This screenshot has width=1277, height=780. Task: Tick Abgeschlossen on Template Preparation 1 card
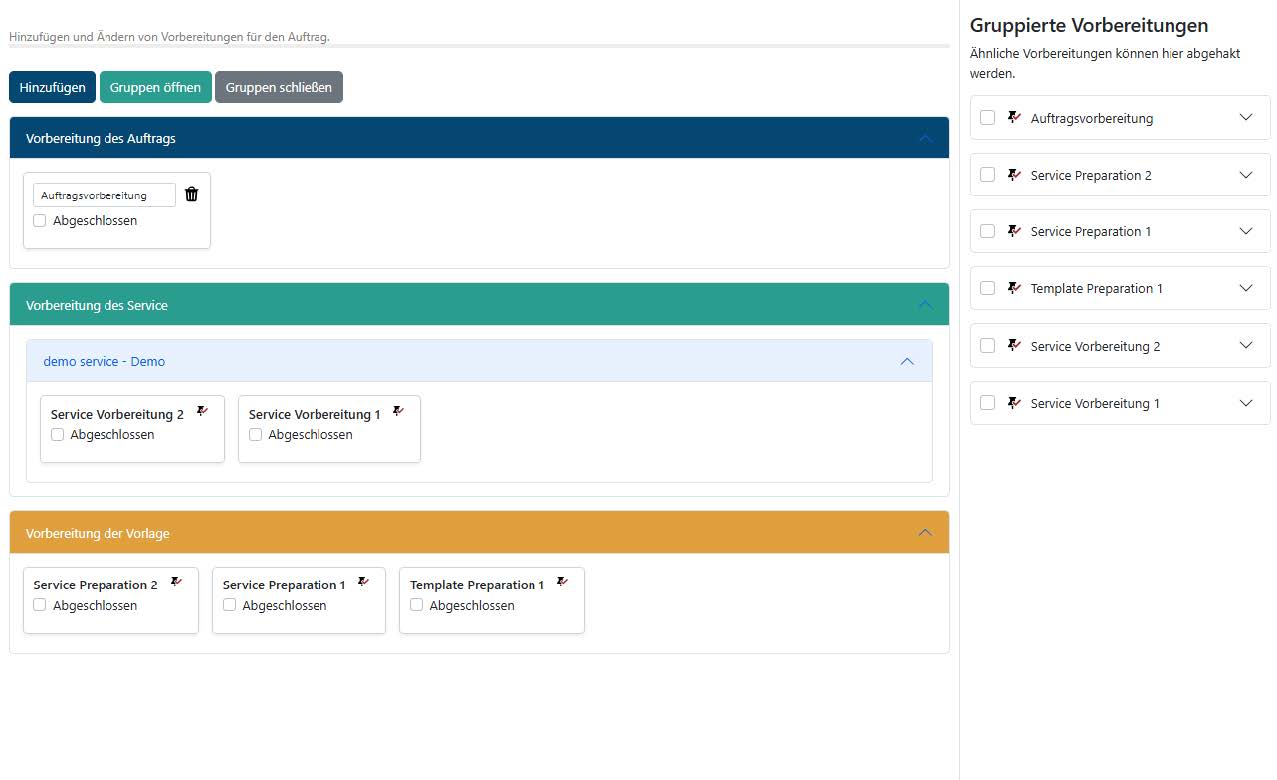417,605
